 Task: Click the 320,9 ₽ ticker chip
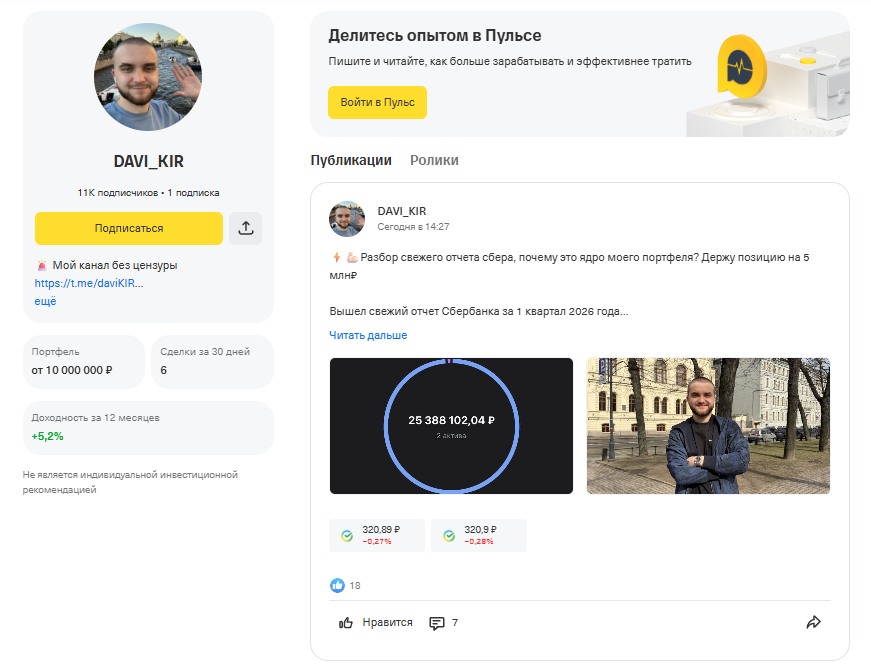tap(479, 535)
